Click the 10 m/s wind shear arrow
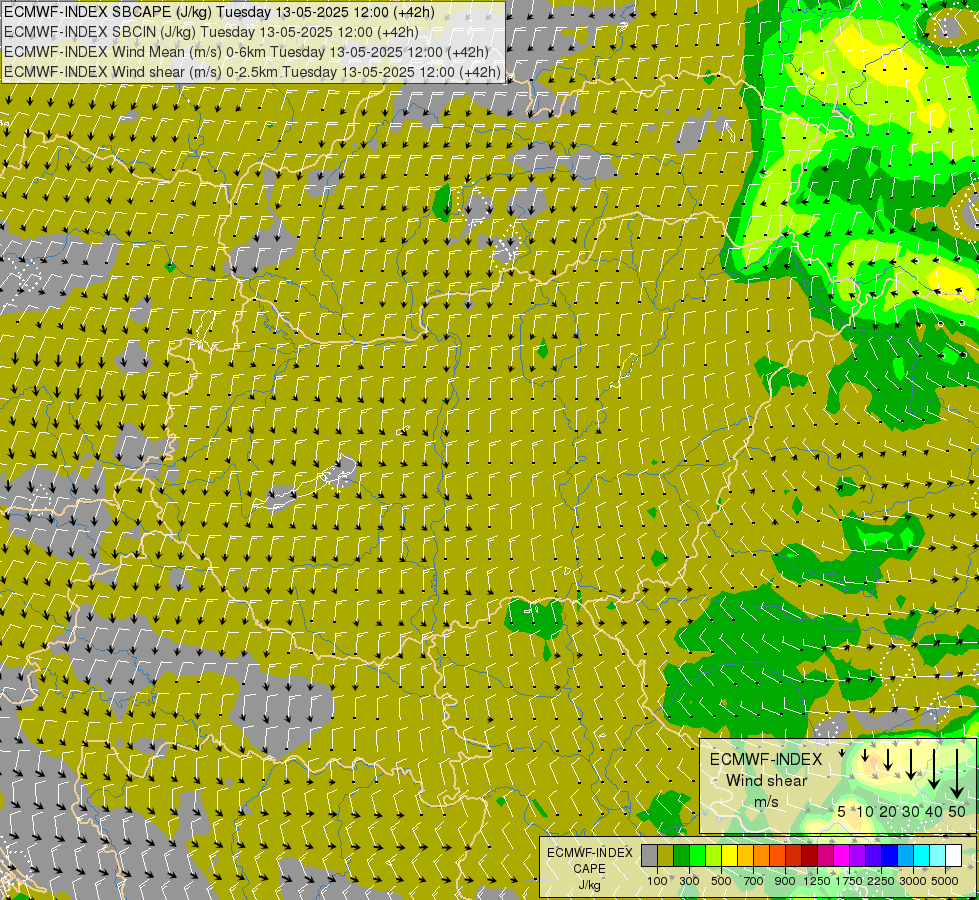Image resolution: width=979 pixels, height=900 pixels. pyautogui.click(x=865, y=755)
